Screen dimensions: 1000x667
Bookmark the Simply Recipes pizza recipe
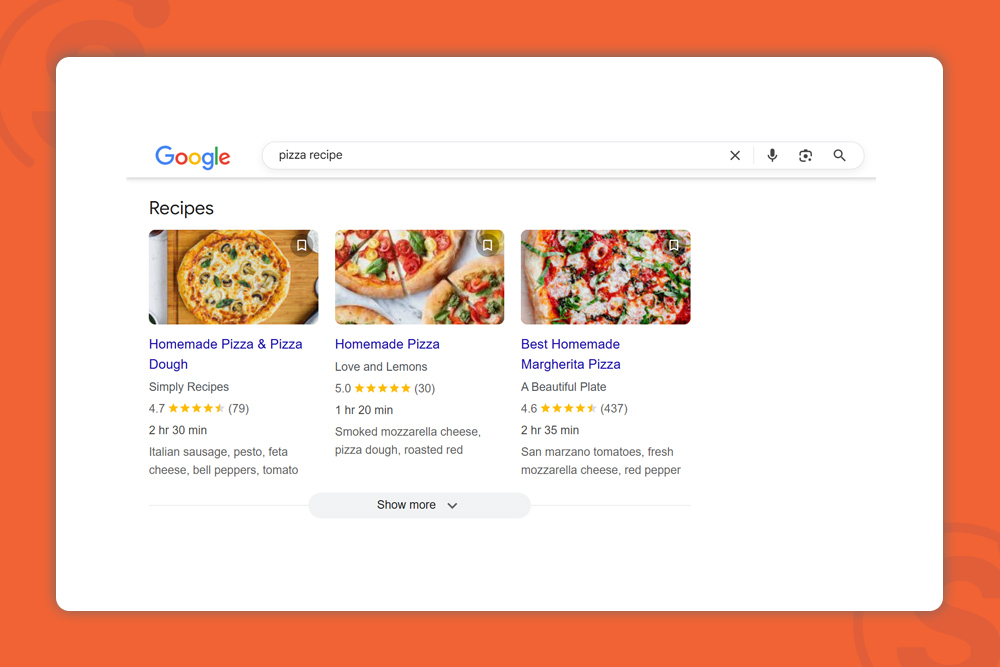(302, 246)
